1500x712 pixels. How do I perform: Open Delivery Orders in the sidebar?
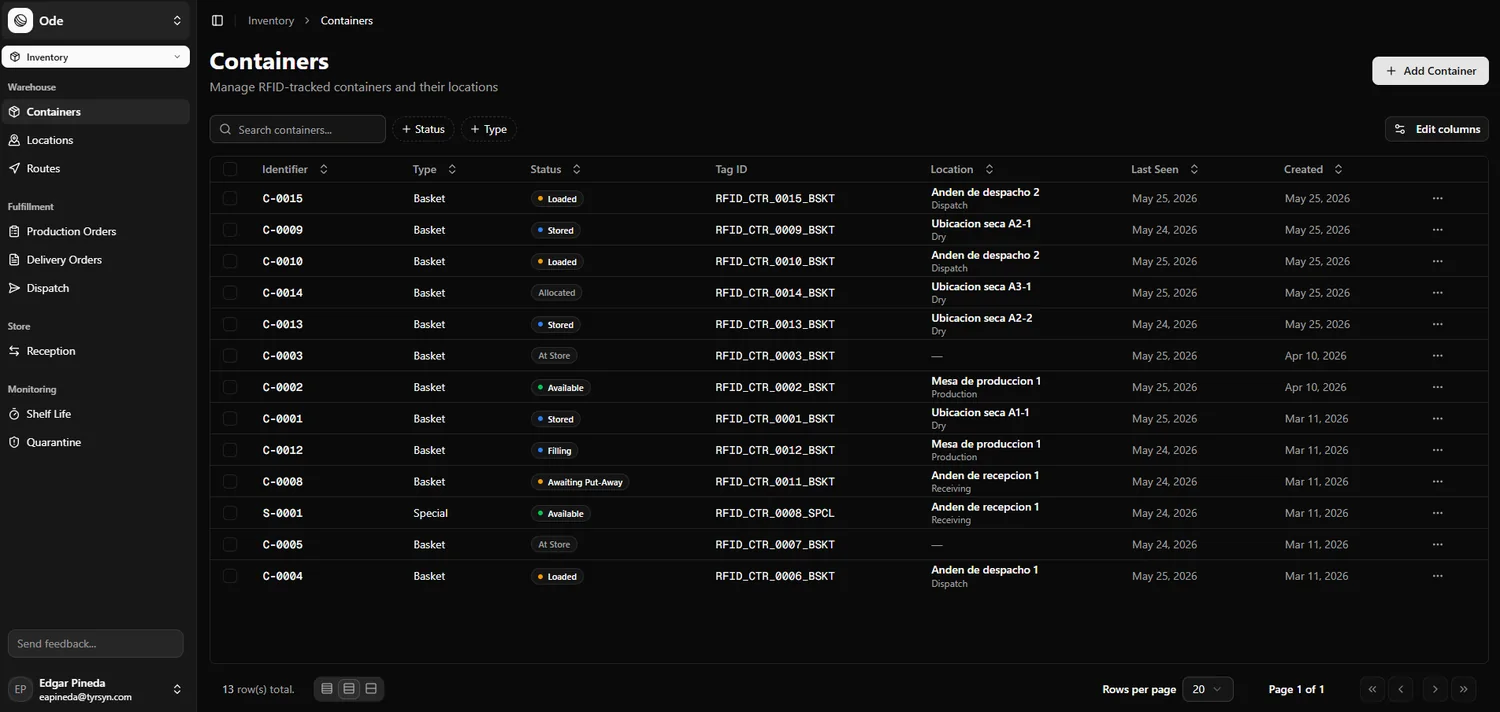pos(95,259)
